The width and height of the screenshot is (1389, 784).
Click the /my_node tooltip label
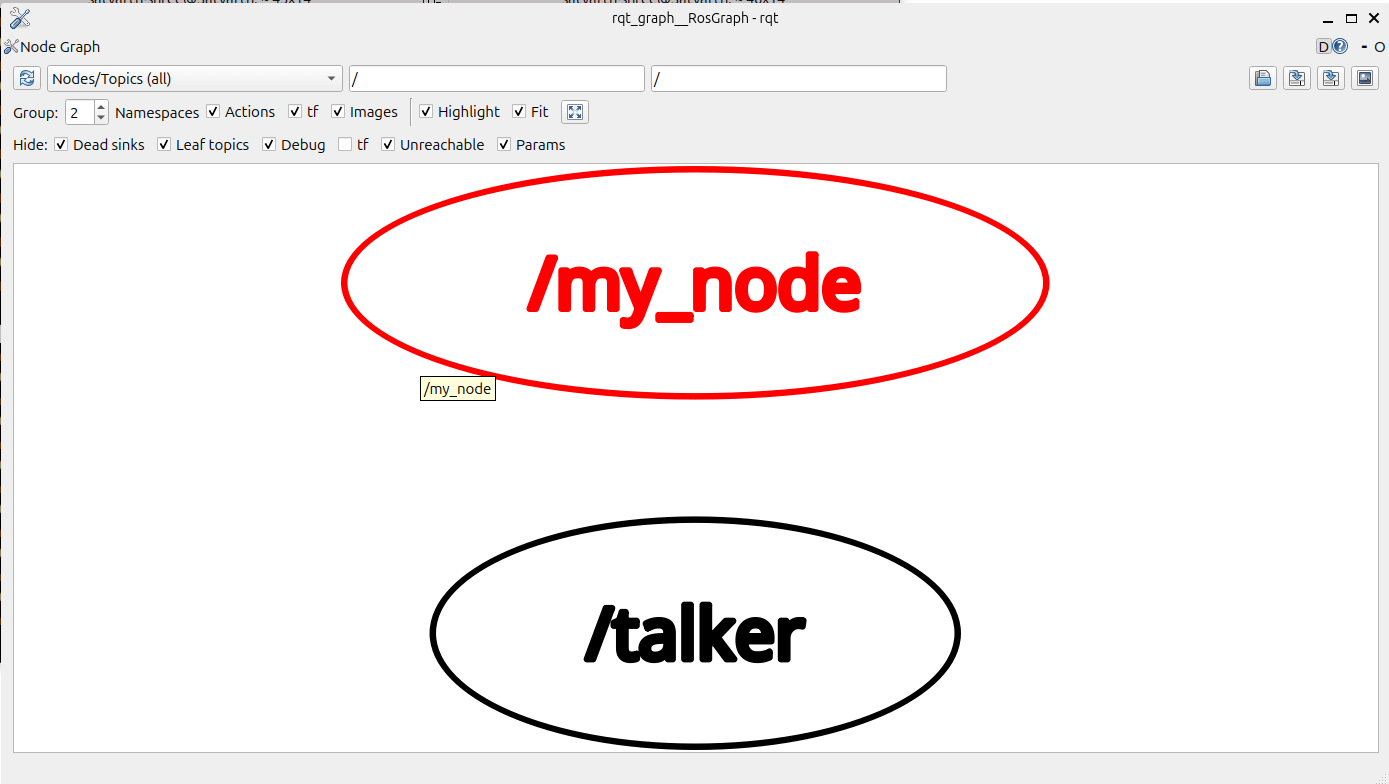point(457,389)
